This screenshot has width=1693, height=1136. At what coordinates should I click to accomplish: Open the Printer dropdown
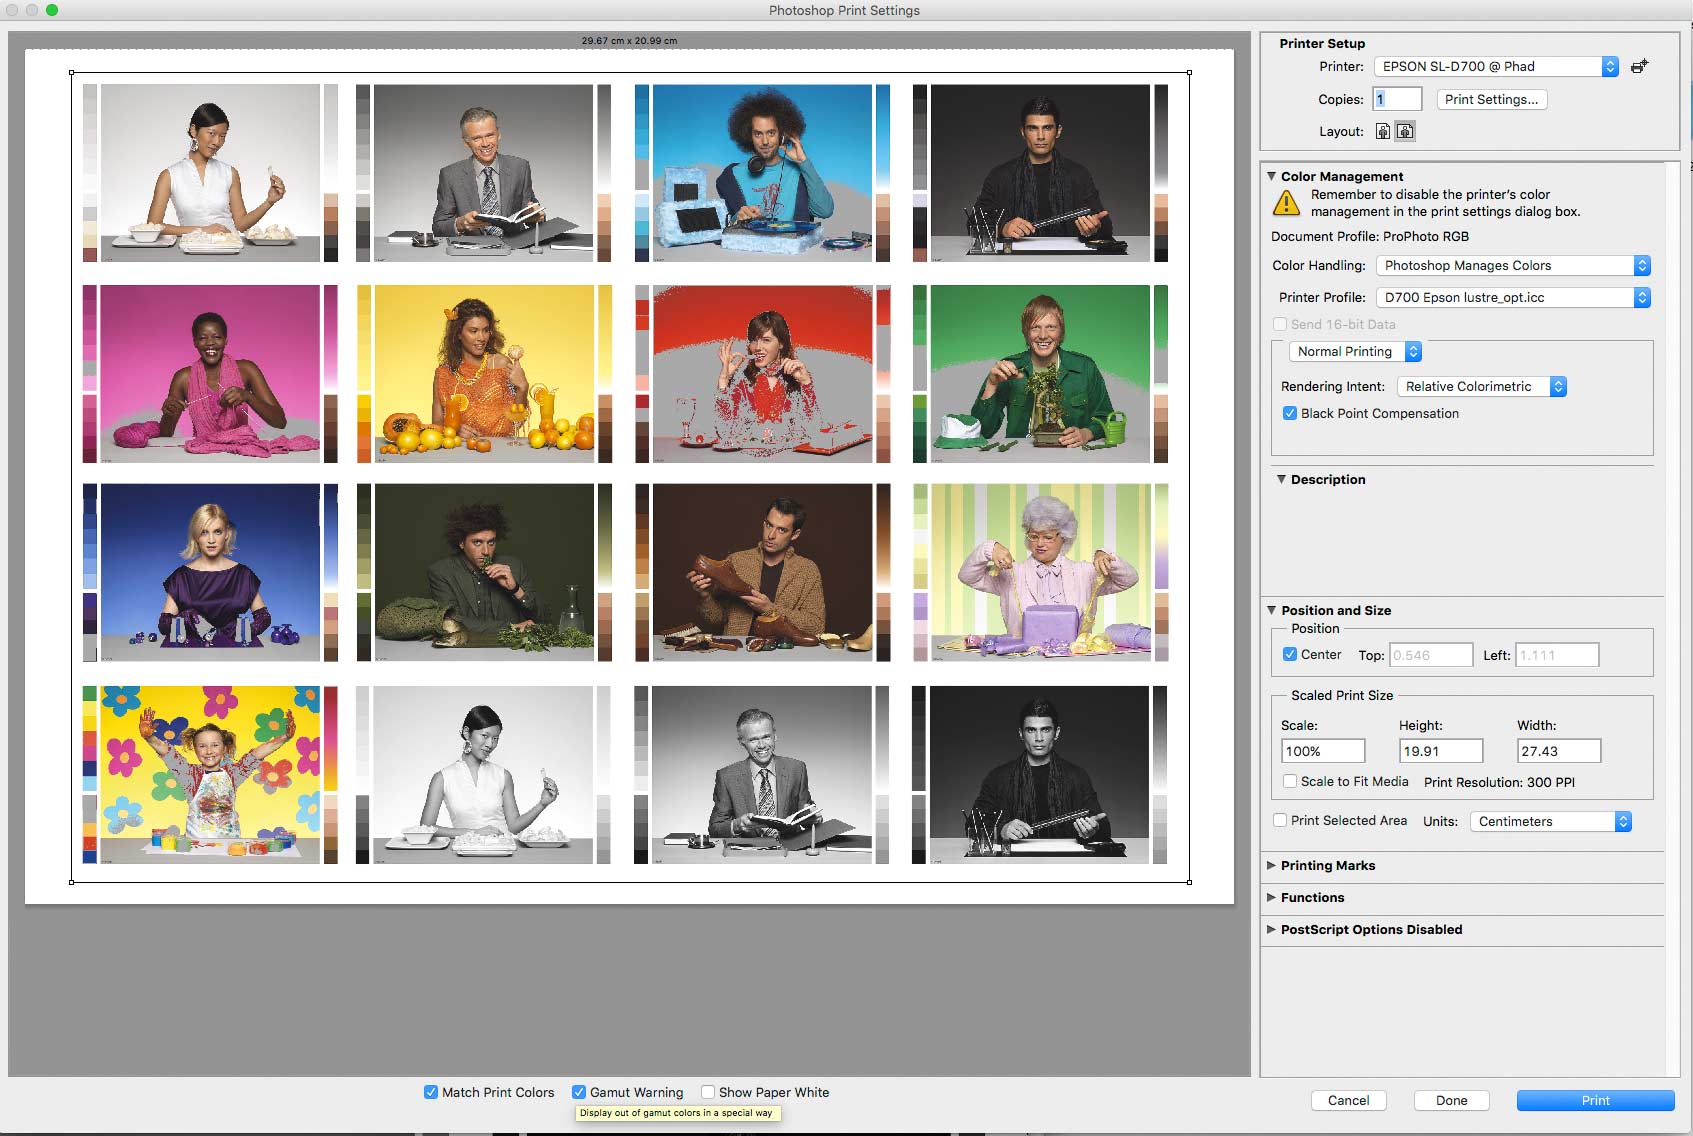click(x=1496, y=66)
